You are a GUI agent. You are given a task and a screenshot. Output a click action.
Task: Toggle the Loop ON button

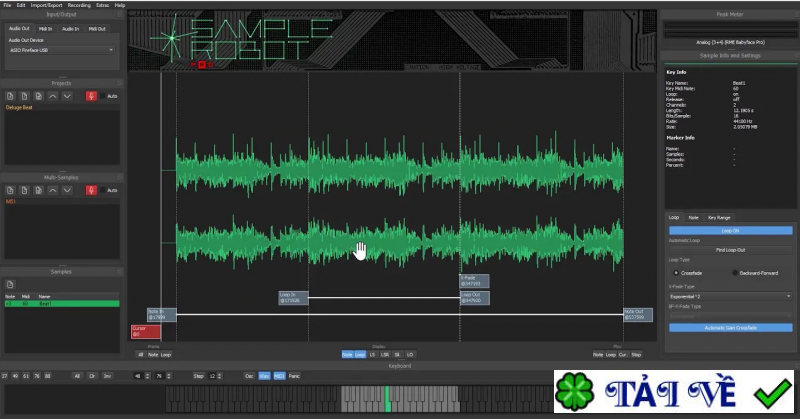(x=731, y=231)
